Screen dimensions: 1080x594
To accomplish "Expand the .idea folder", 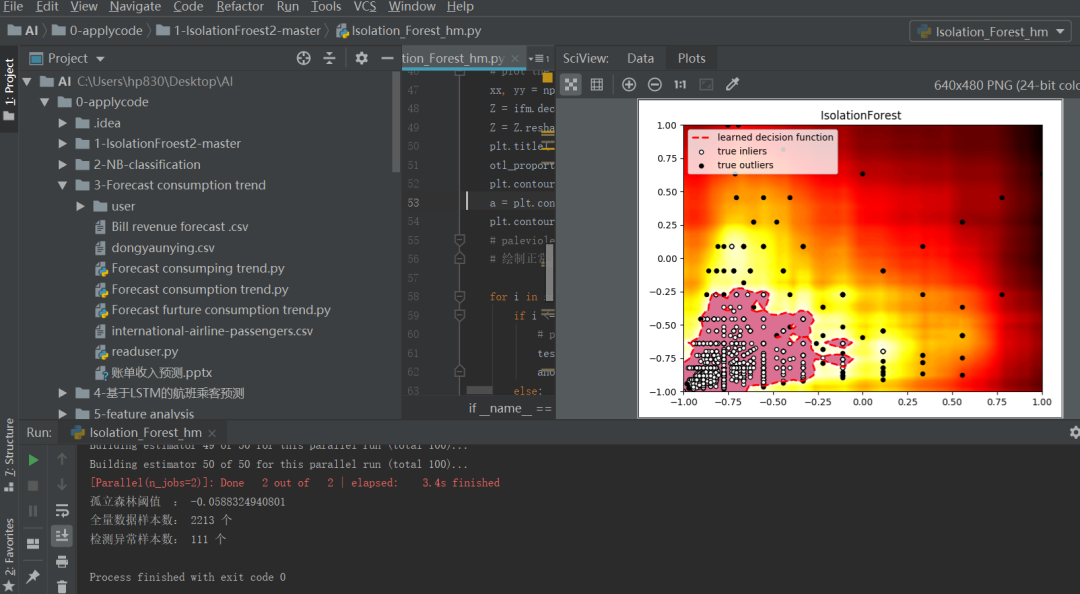I will click(x=63, y=123).
